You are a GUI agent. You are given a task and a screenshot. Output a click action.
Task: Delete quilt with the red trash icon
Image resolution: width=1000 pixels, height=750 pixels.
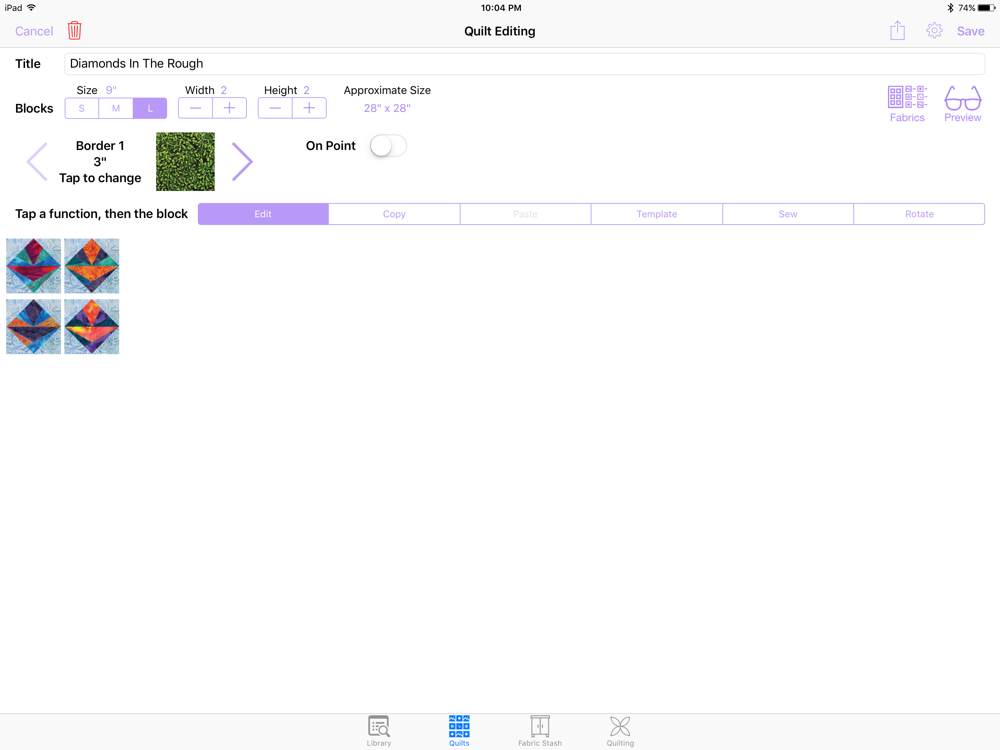click(x=75, y=31)
